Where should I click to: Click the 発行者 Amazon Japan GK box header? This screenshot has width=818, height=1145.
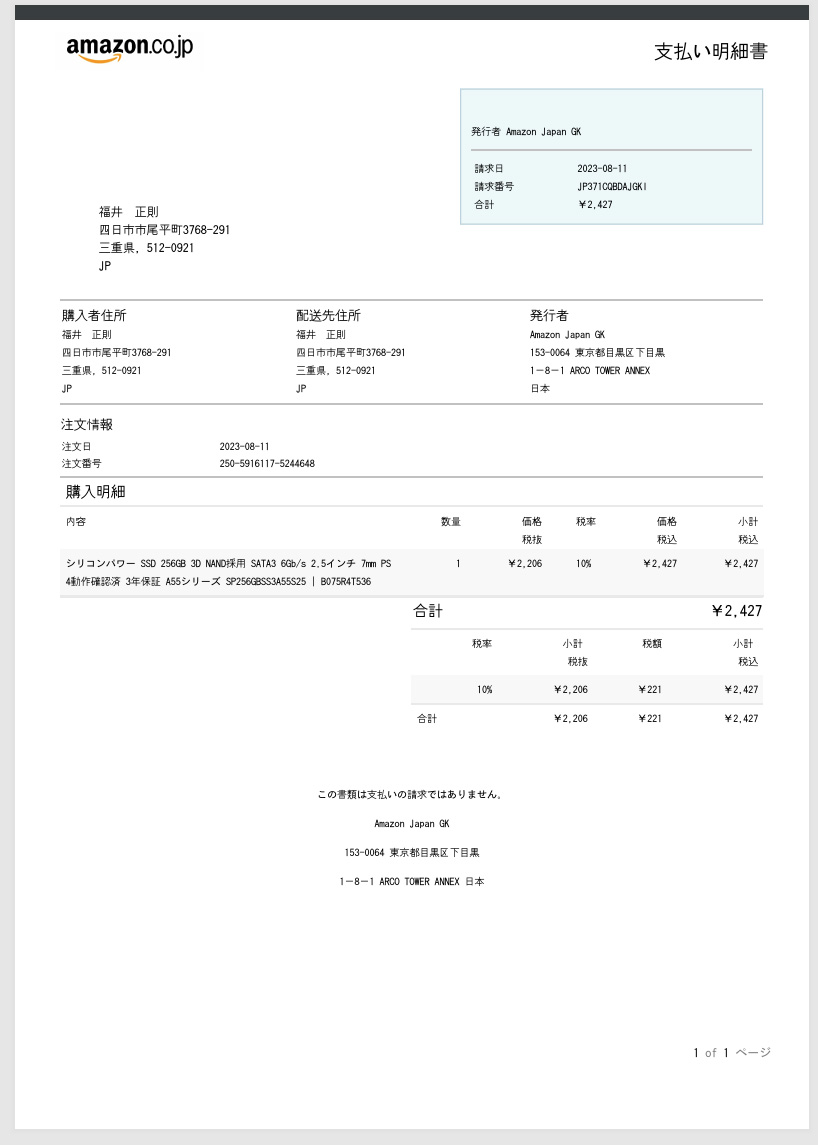click(x=526, y=131)
